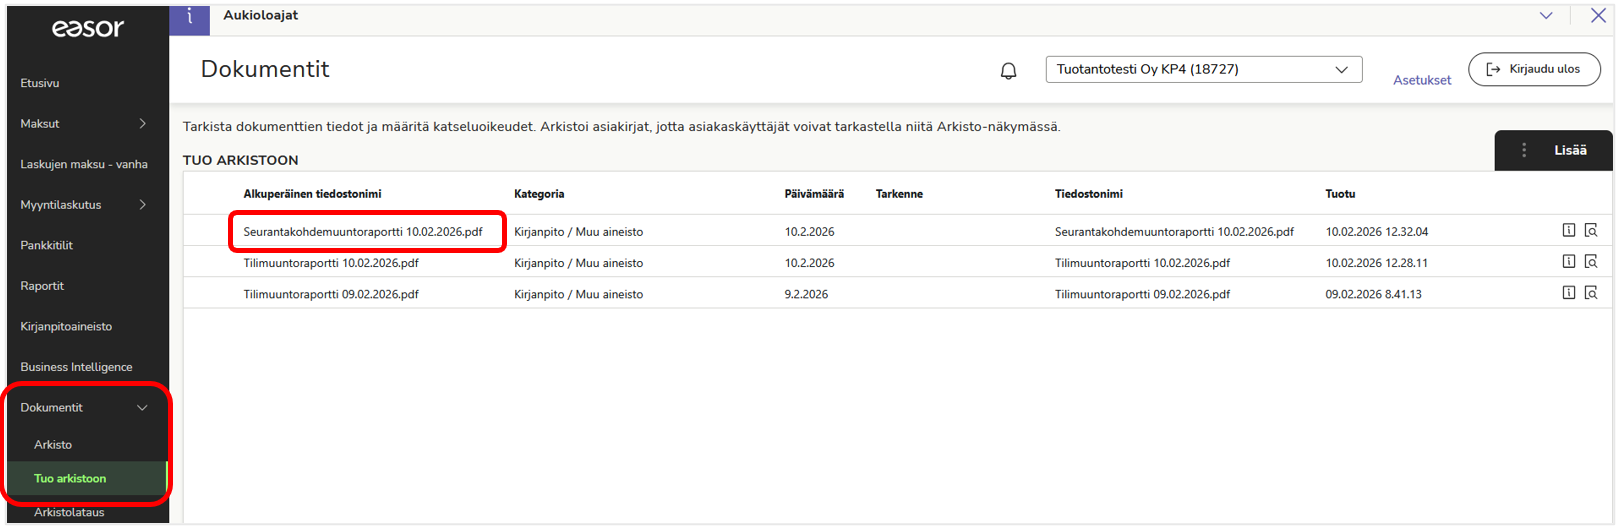Open Pankkitilit section
The width and height of the screenshot is (1621, 527).
pos(46,245)
